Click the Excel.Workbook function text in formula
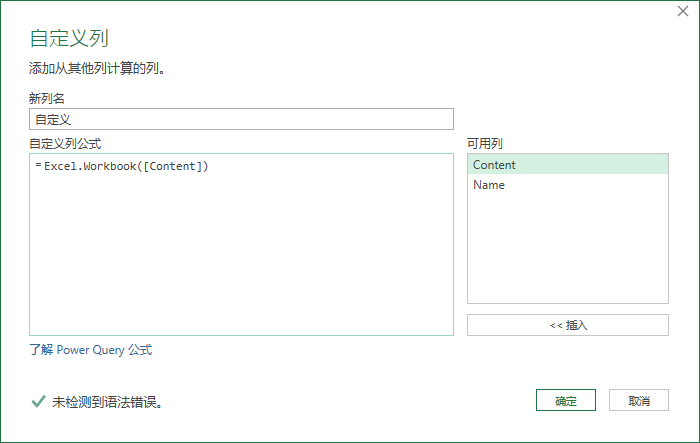This screenshot has height=443, width=700. pyautogui.click(x=90, y=166)
